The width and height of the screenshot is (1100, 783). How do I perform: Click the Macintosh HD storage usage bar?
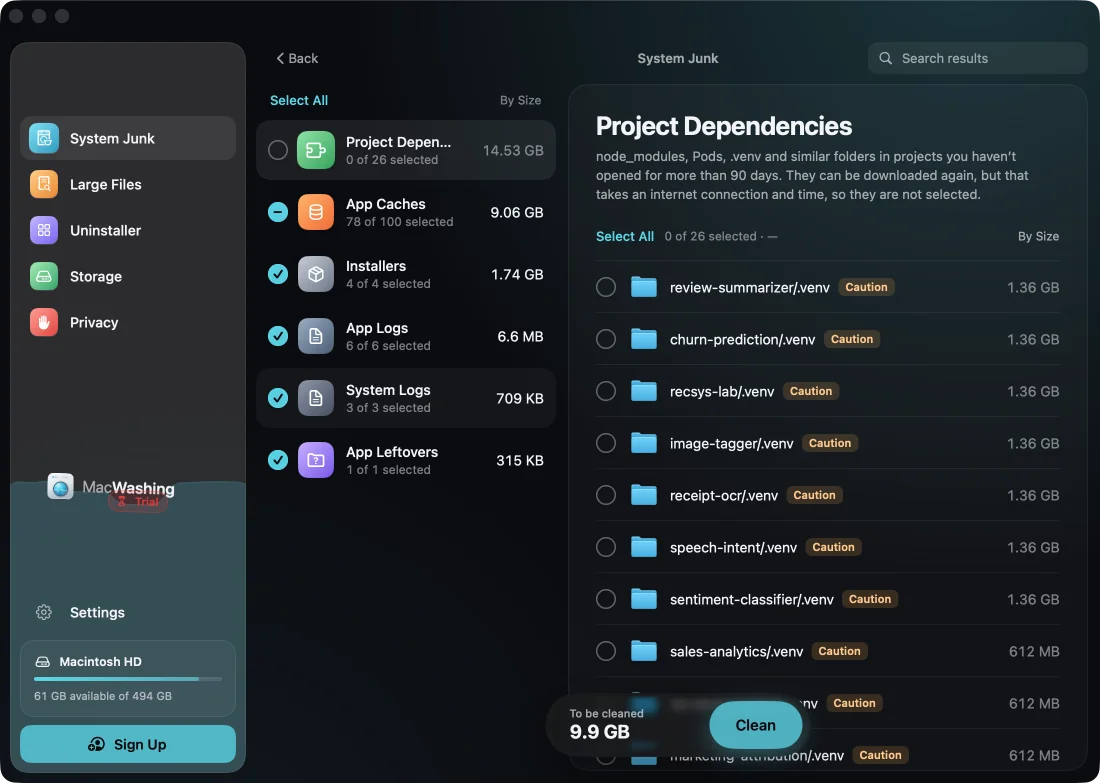128,679
